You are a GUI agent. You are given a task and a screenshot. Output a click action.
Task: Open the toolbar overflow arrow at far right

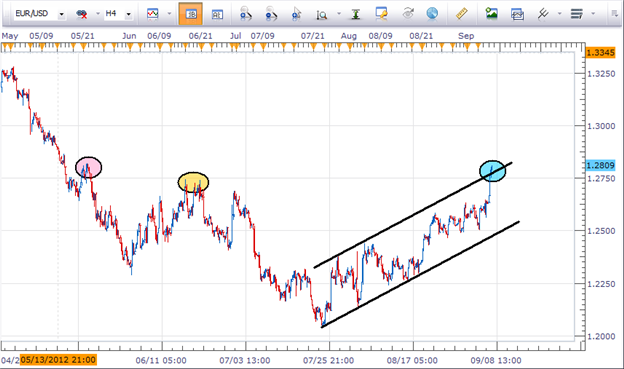pos(614,14)
